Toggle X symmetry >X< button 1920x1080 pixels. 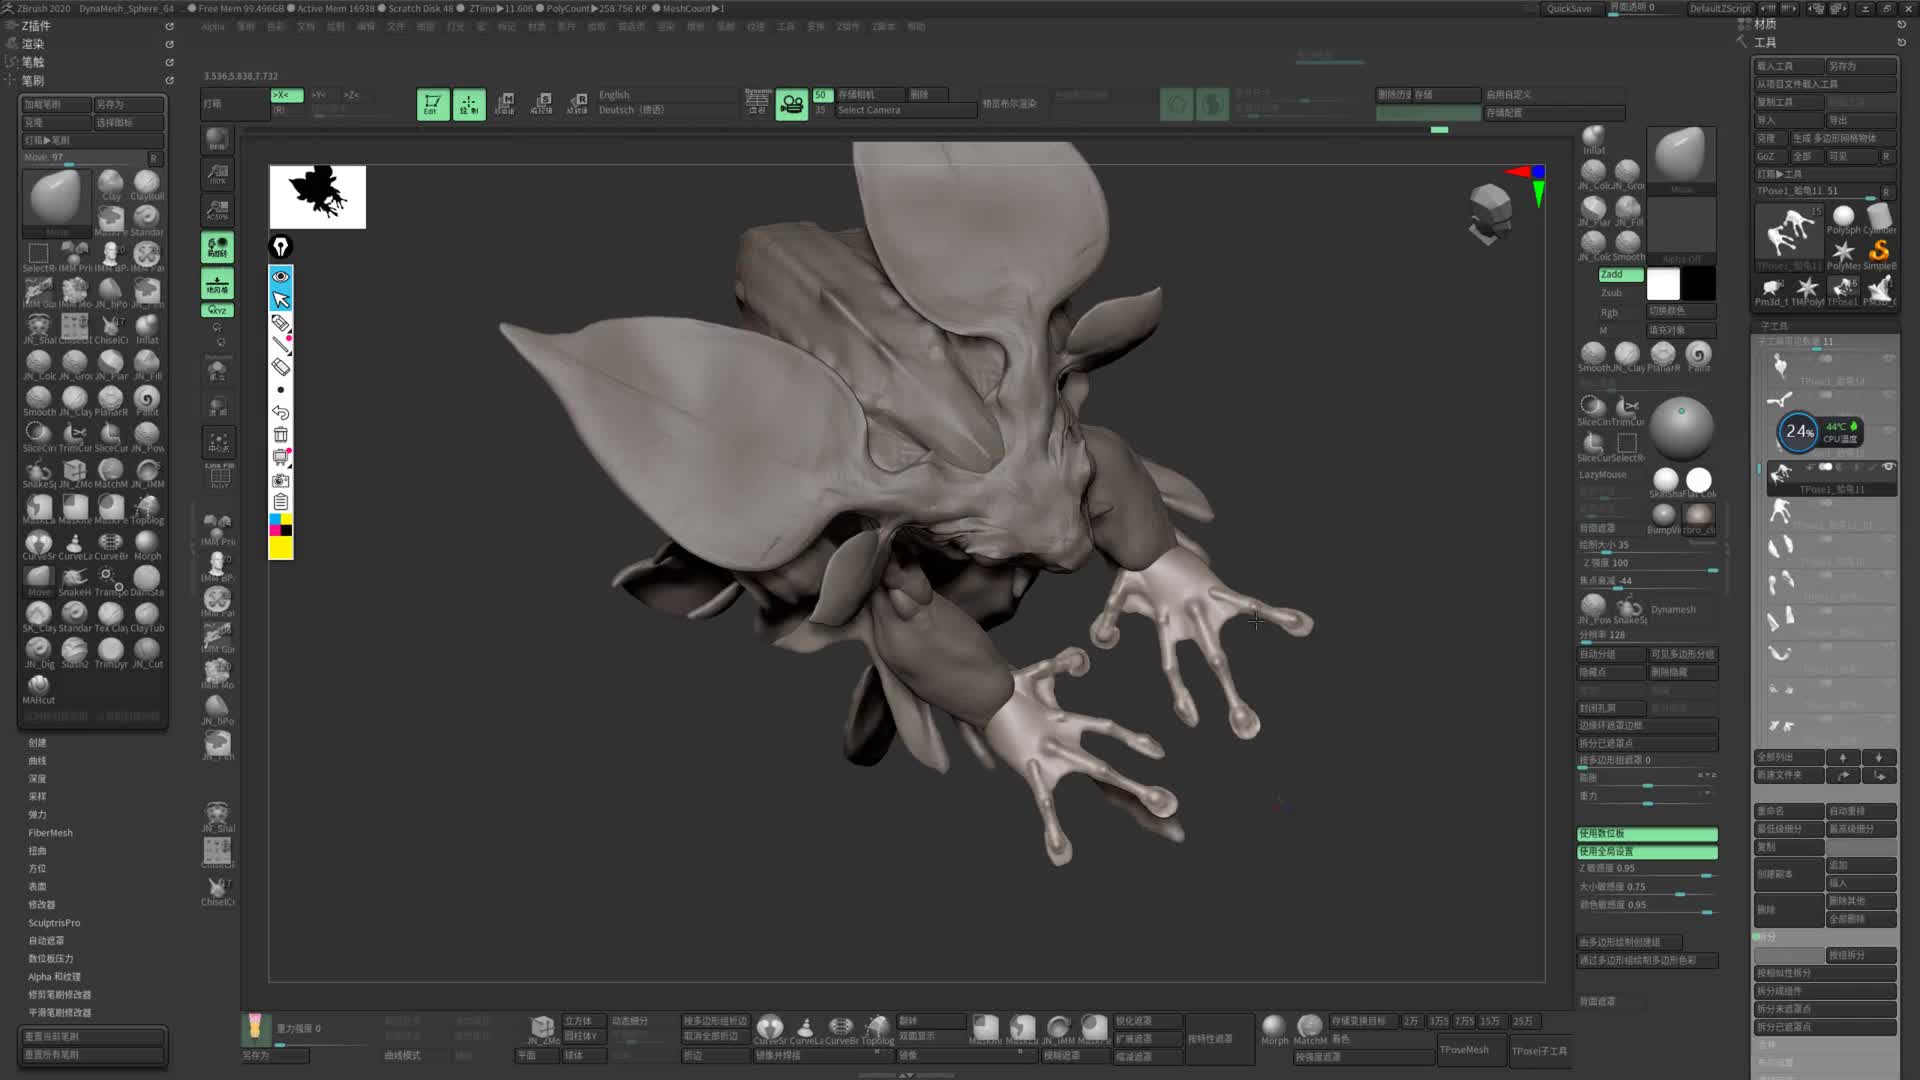point(285,95)
